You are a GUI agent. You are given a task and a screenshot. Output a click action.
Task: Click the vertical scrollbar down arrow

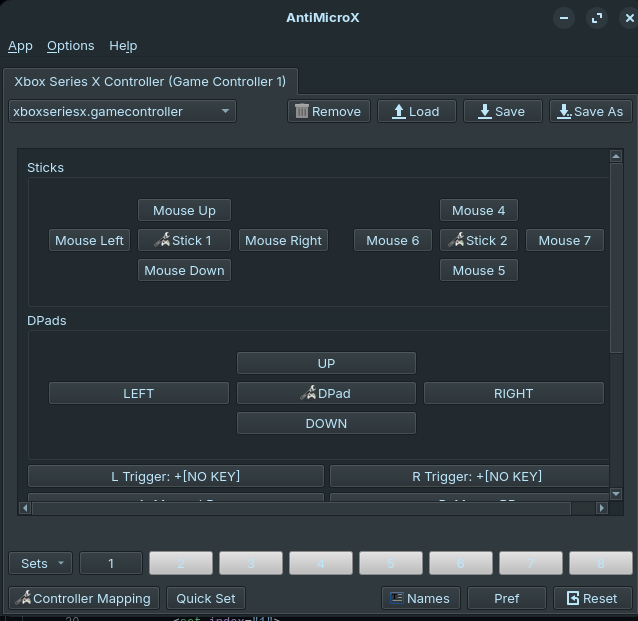click(616, 492)
